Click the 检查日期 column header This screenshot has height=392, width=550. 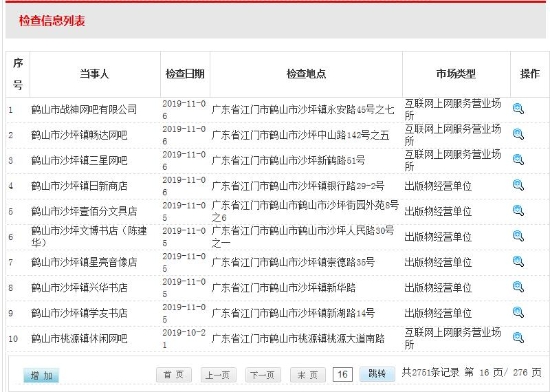pyautogui.click(x=185, y=74)
